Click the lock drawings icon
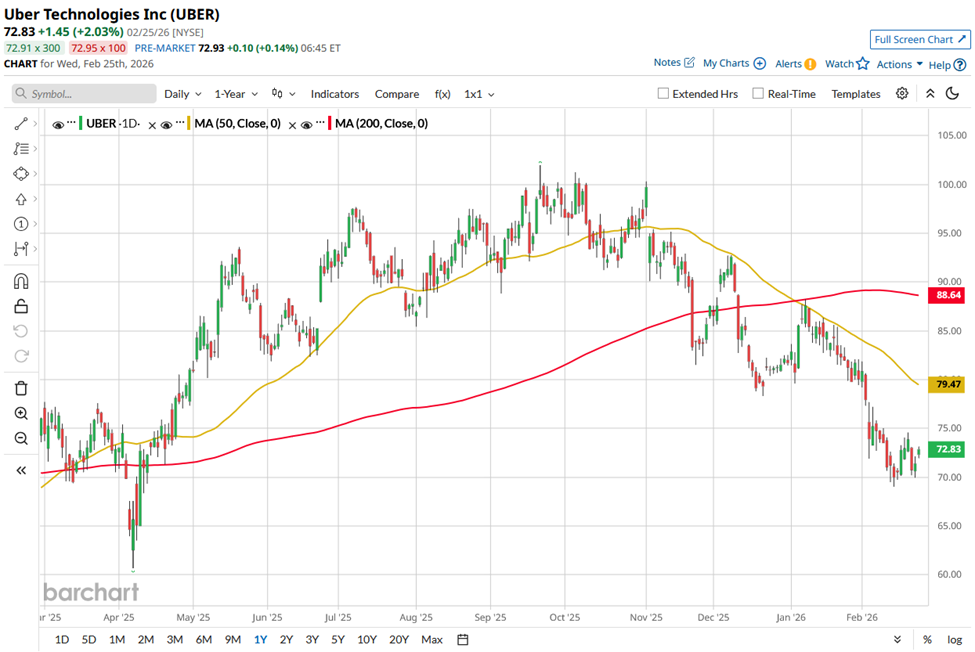This screenshot has width=975, height=652. (20, 306)
